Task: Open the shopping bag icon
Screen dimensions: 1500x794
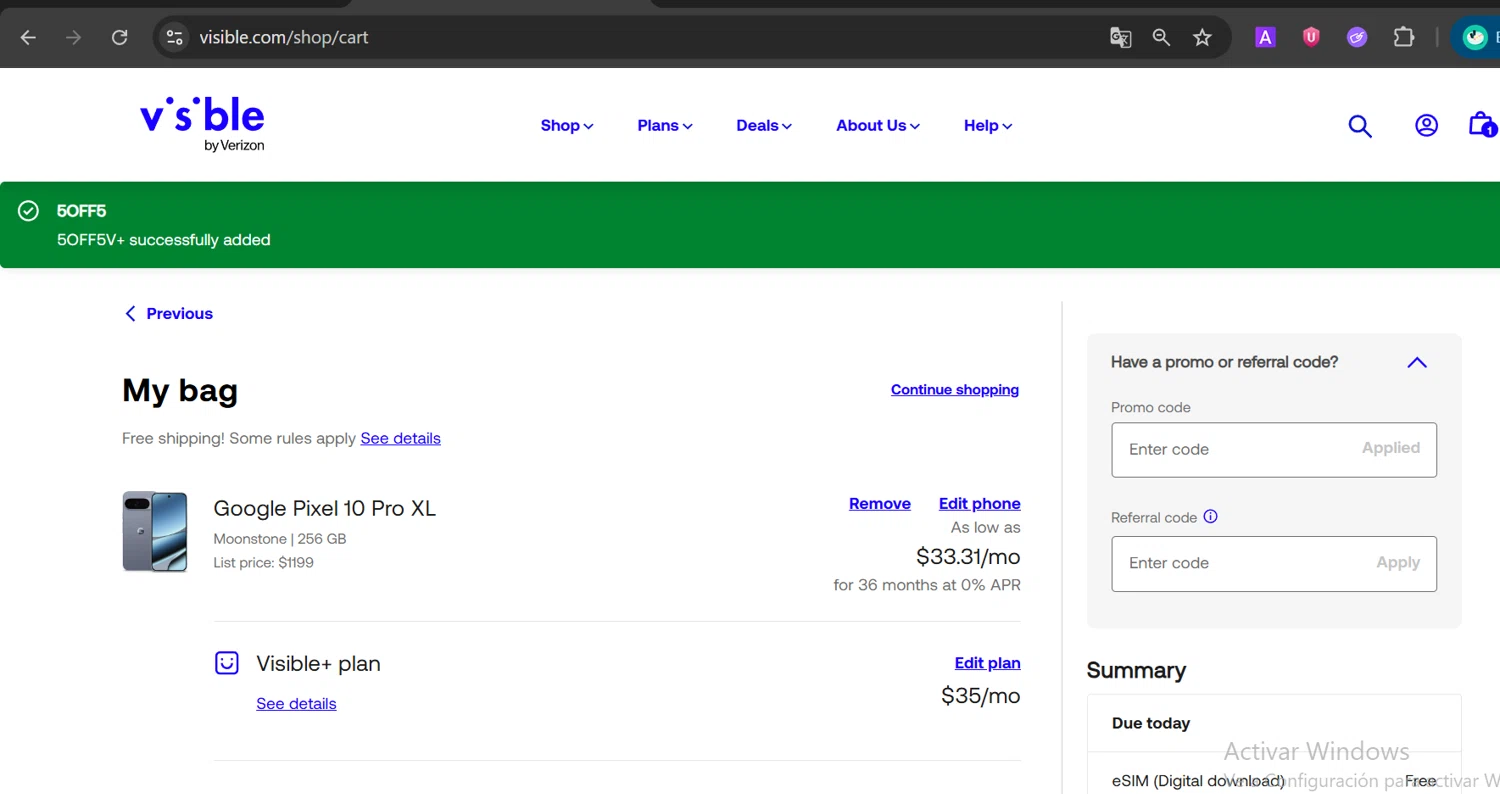Action: pyautogui.click(x=1480, y=125)
